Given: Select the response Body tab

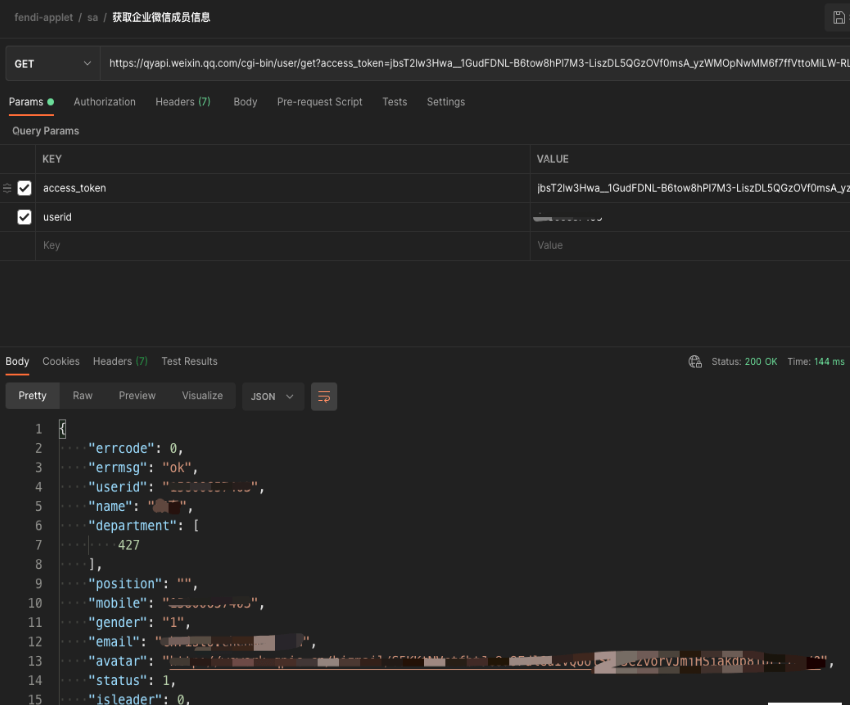Looking at the screenshot, I should tap(17, 362).
